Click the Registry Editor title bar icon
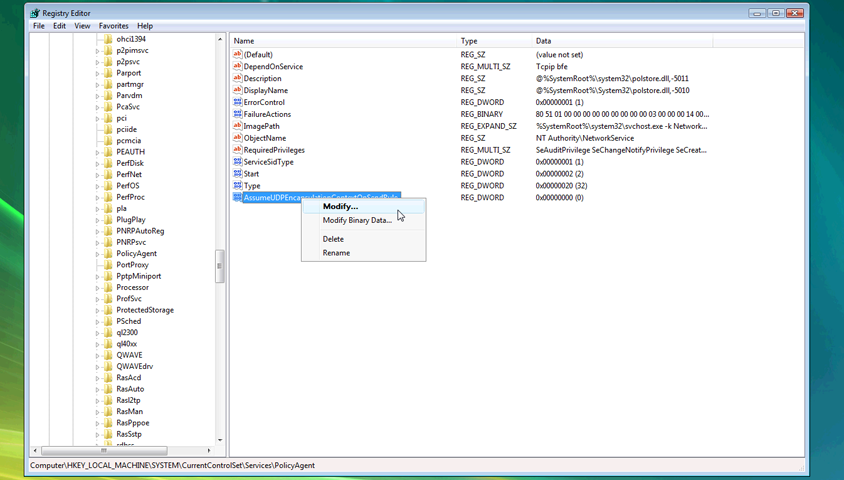The width and height of the screenshot is (844, 480). click(34, 13)
